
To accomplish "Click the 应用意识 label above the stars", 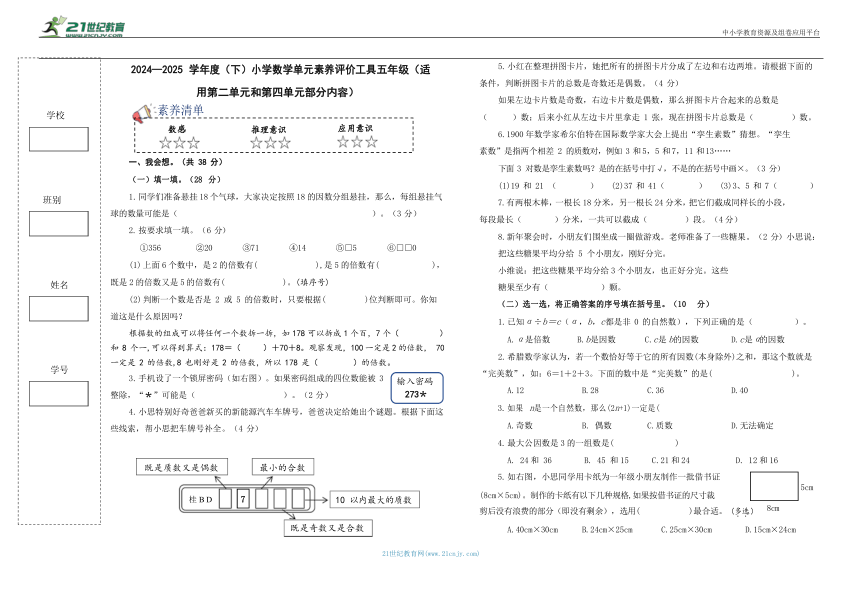I will click(355, 128).
